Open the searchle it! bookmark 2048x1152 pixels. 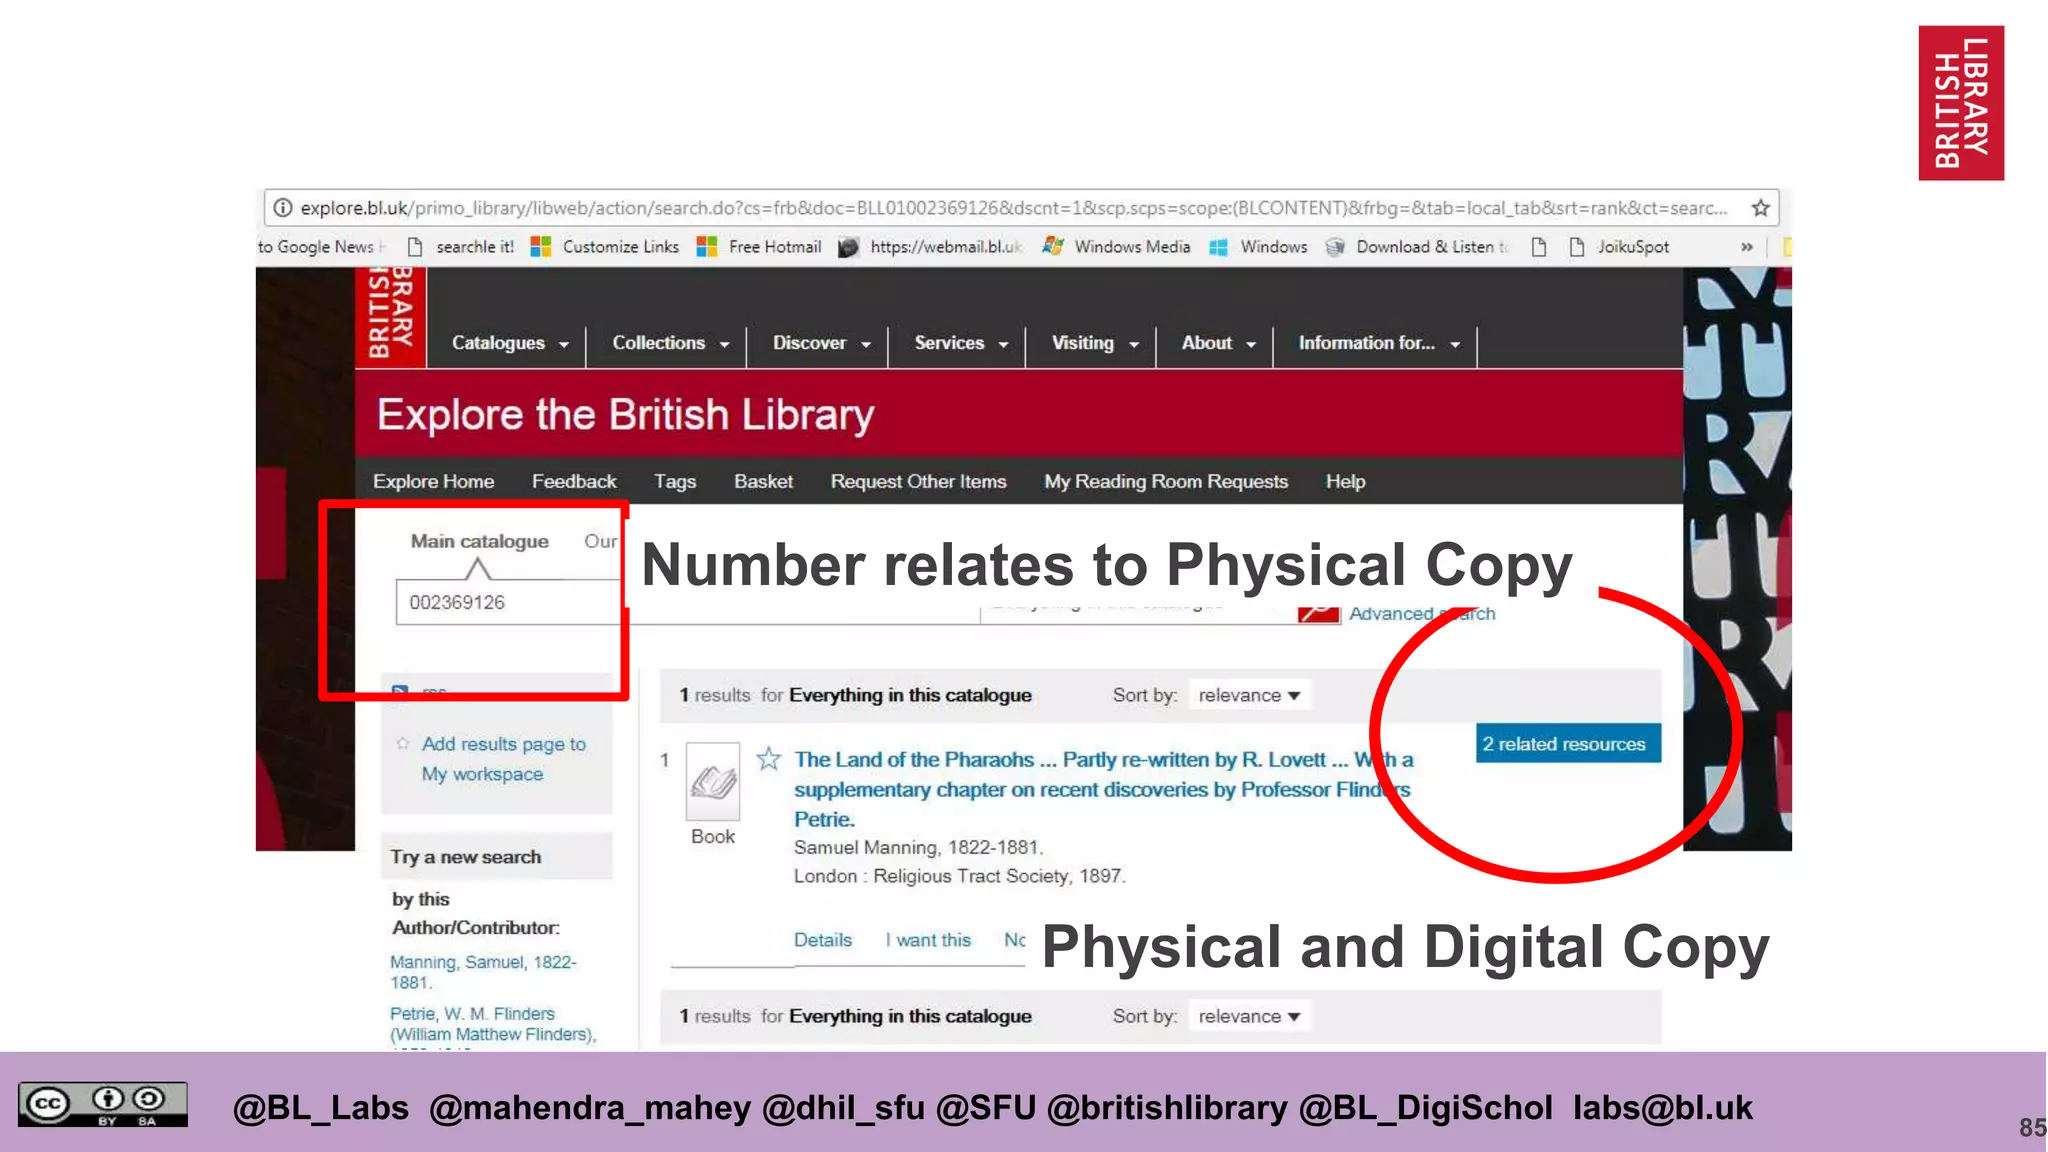[x=461, y=247]
